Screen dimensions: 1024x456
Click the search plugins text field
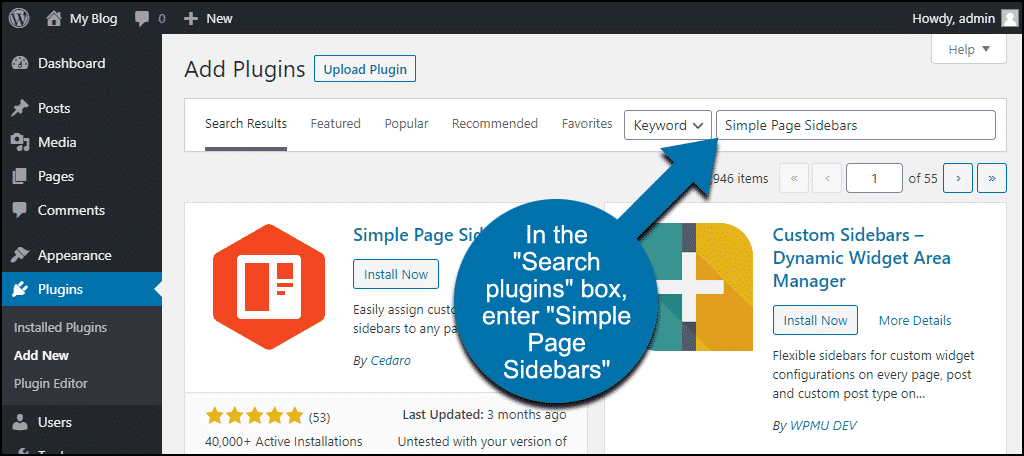pos(855,125)
